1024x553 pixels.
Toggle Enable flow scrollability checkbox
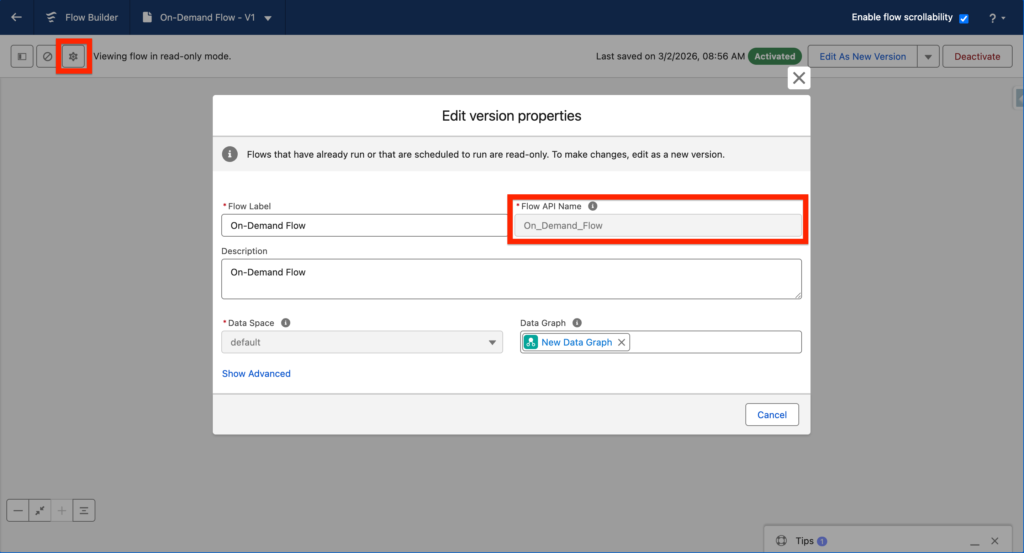964,18
